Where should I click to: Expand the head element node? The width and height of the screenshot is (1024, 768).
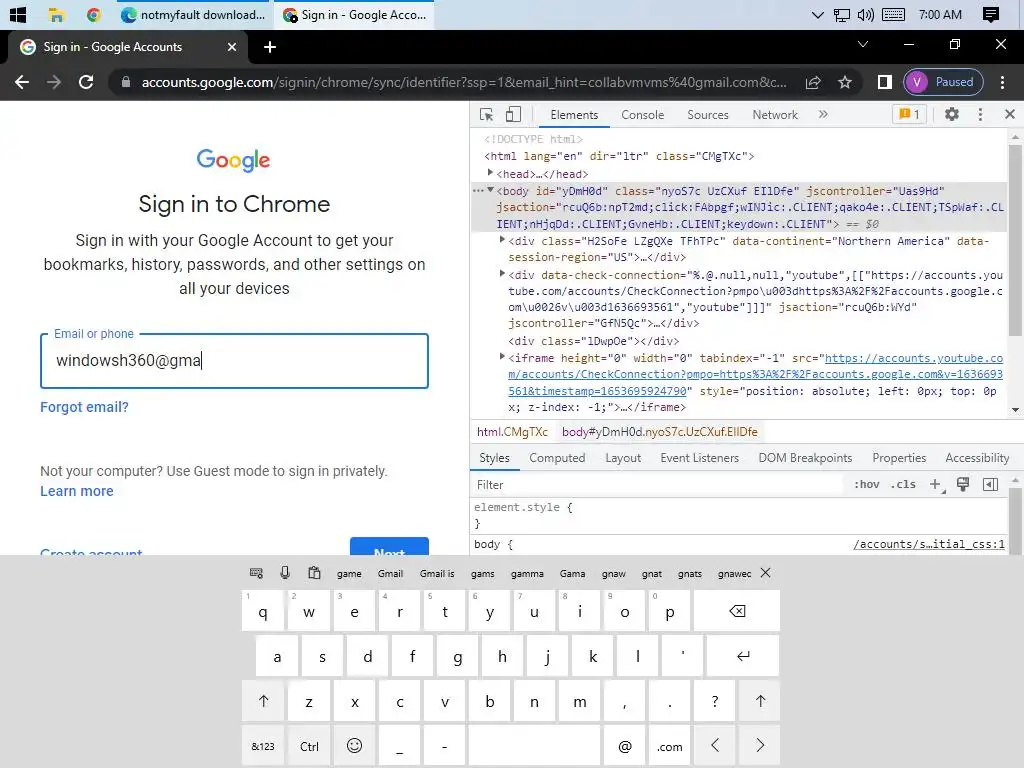(490, 172)
